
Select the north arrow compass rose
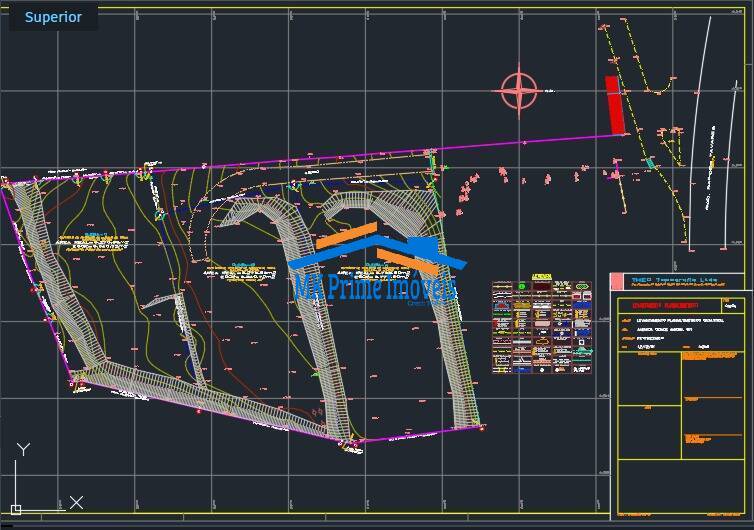pyautogui.click(x=519, y=91)
